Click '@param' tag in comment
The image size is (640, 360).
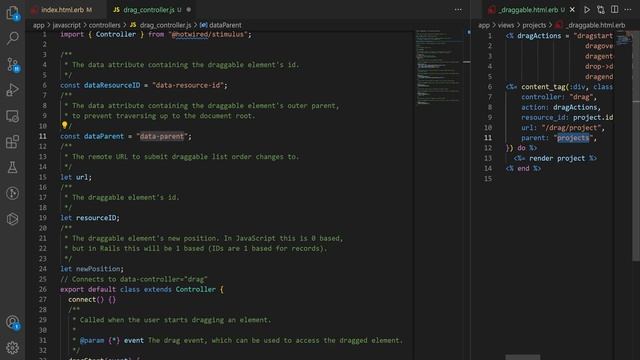tap(92, 340)
